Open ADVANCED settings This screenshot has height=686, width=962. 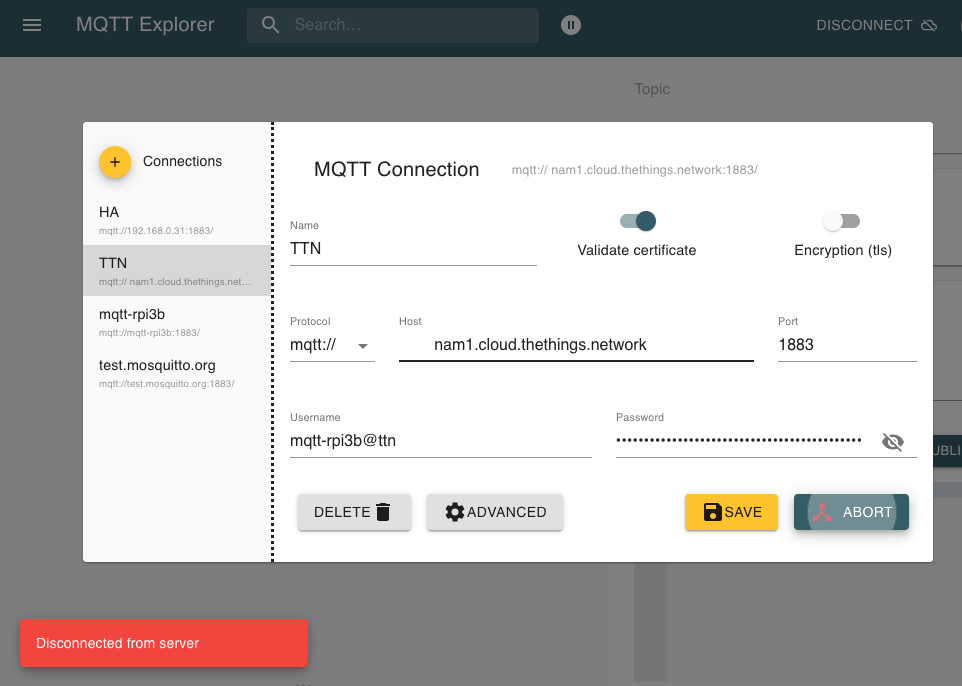pyautogui.click(x=494, y=512)
